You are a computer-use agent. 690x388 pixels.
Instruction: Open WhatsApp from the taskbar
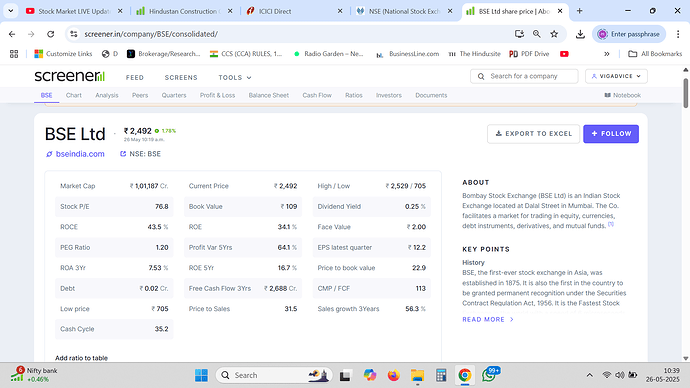pos(489,375)
